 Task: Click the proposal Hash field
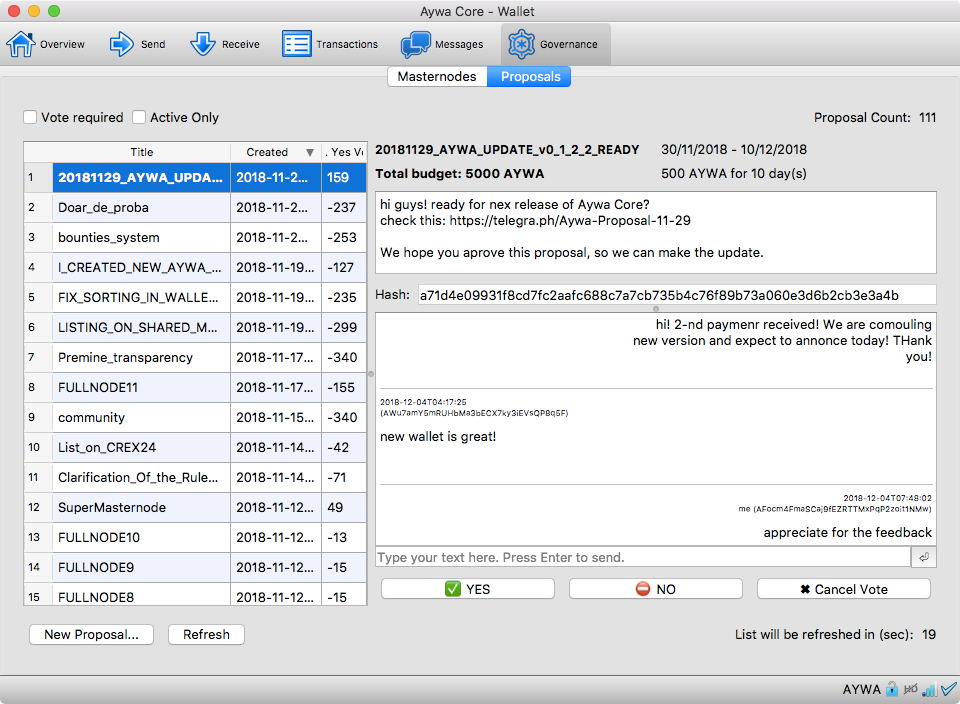click(x=677, y=295)
